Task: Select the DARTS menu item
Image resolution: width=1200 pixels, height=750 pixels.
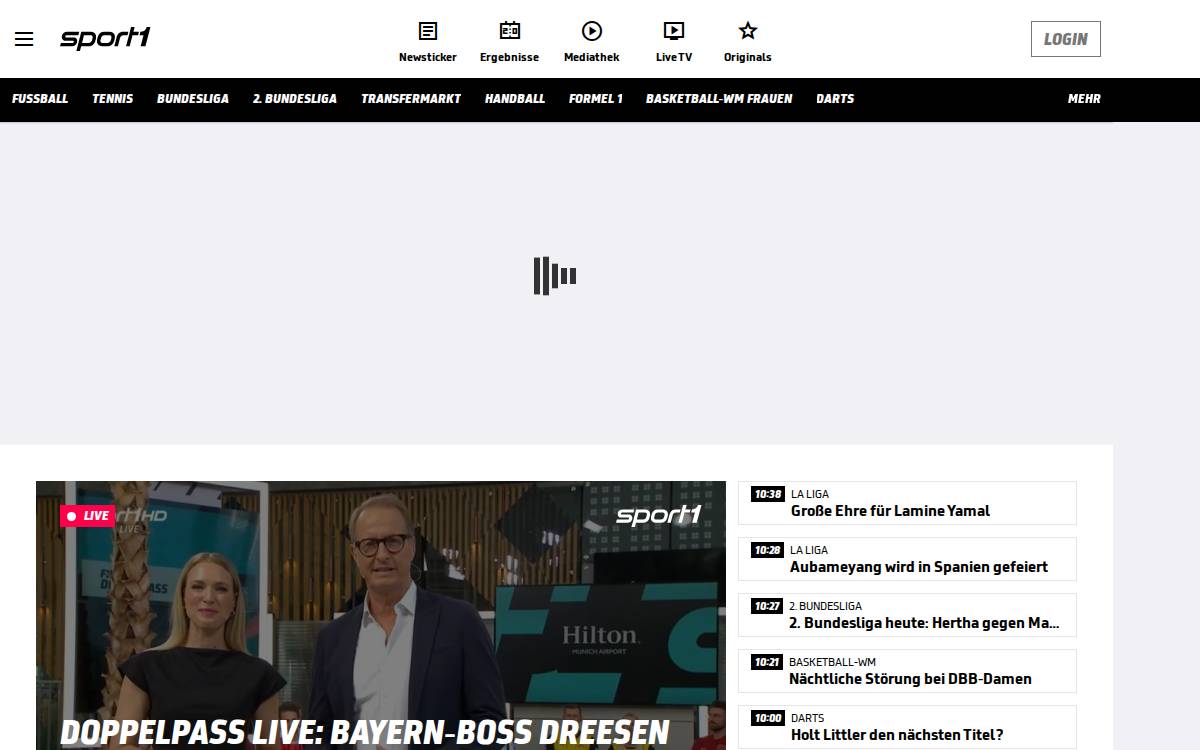Action: point(835,99)
